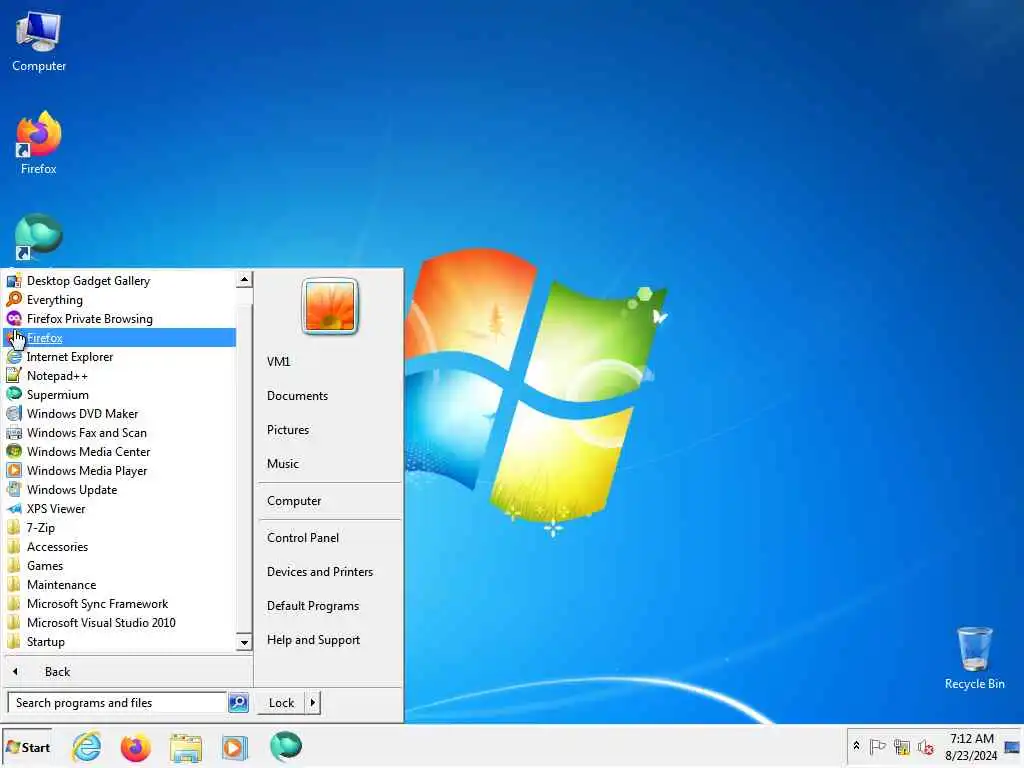1024x768 pixels.
Task: Open Internet Explorer from the taskbar
Action: tap(86, 747)
